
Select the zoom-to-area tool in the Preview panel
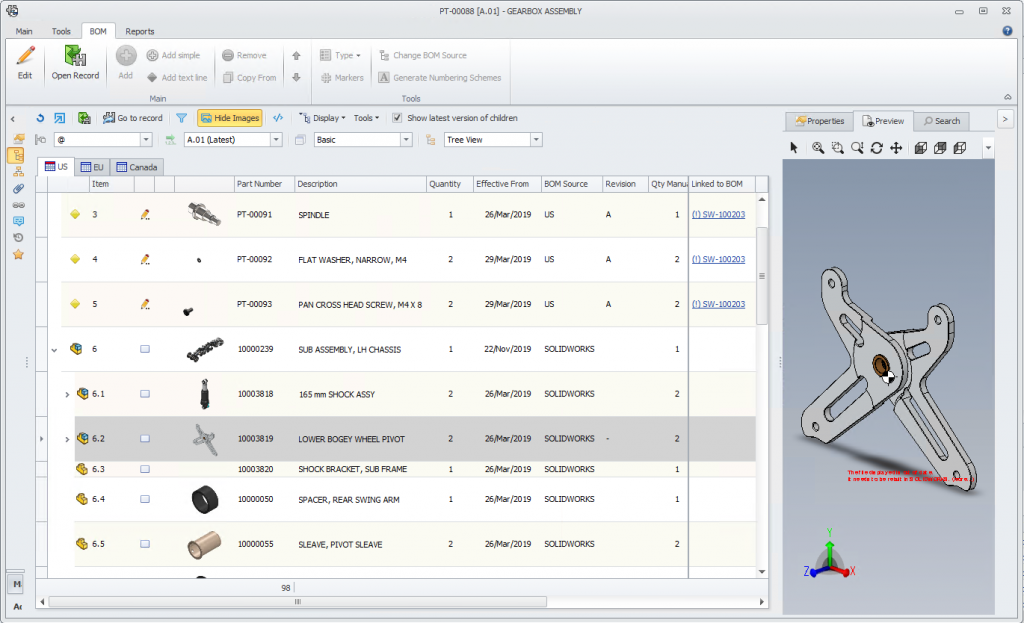(837, 147)
